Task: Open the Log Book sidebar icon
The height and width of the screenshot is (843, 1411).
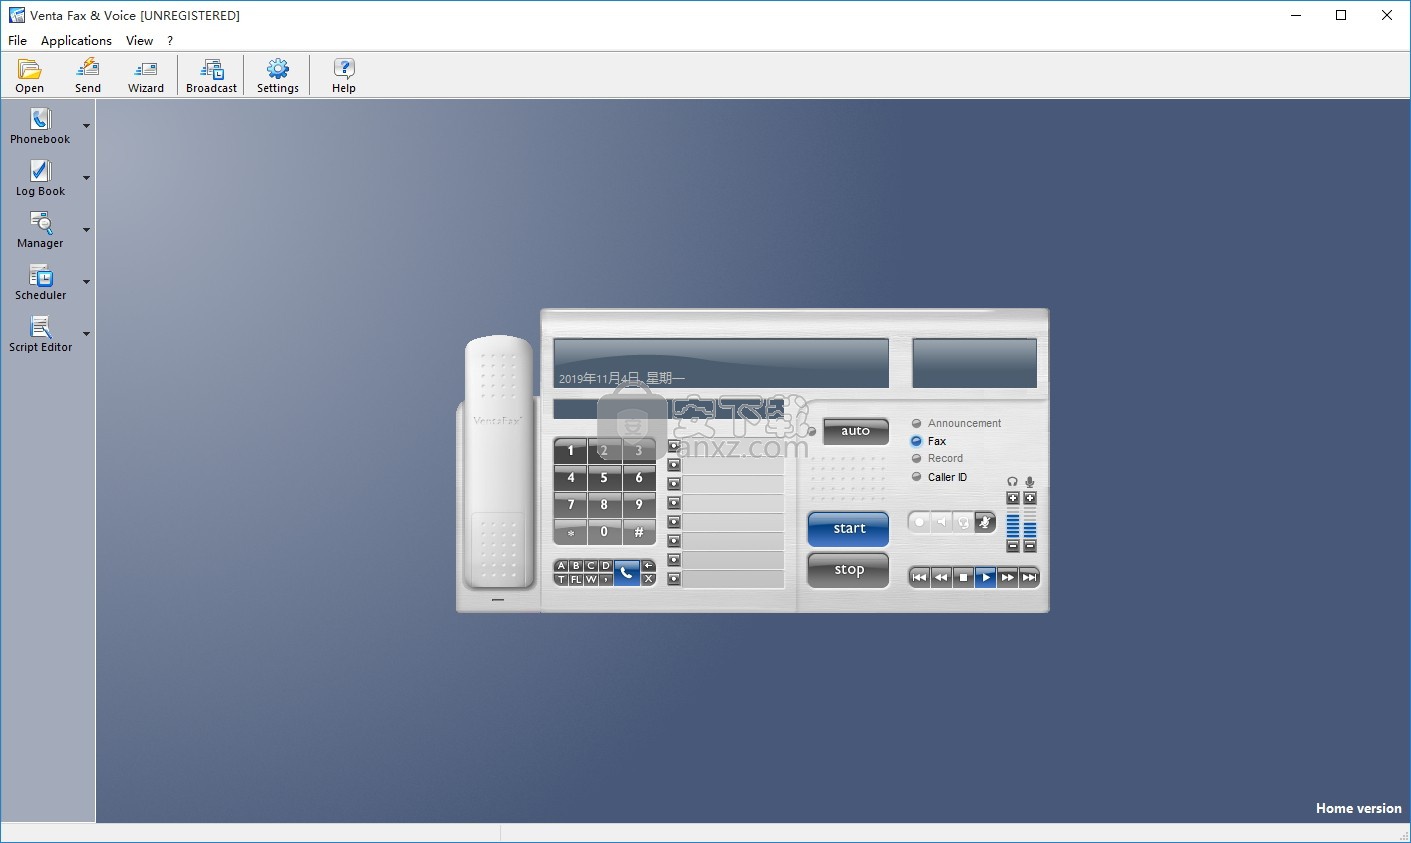Action: point(40,178)
